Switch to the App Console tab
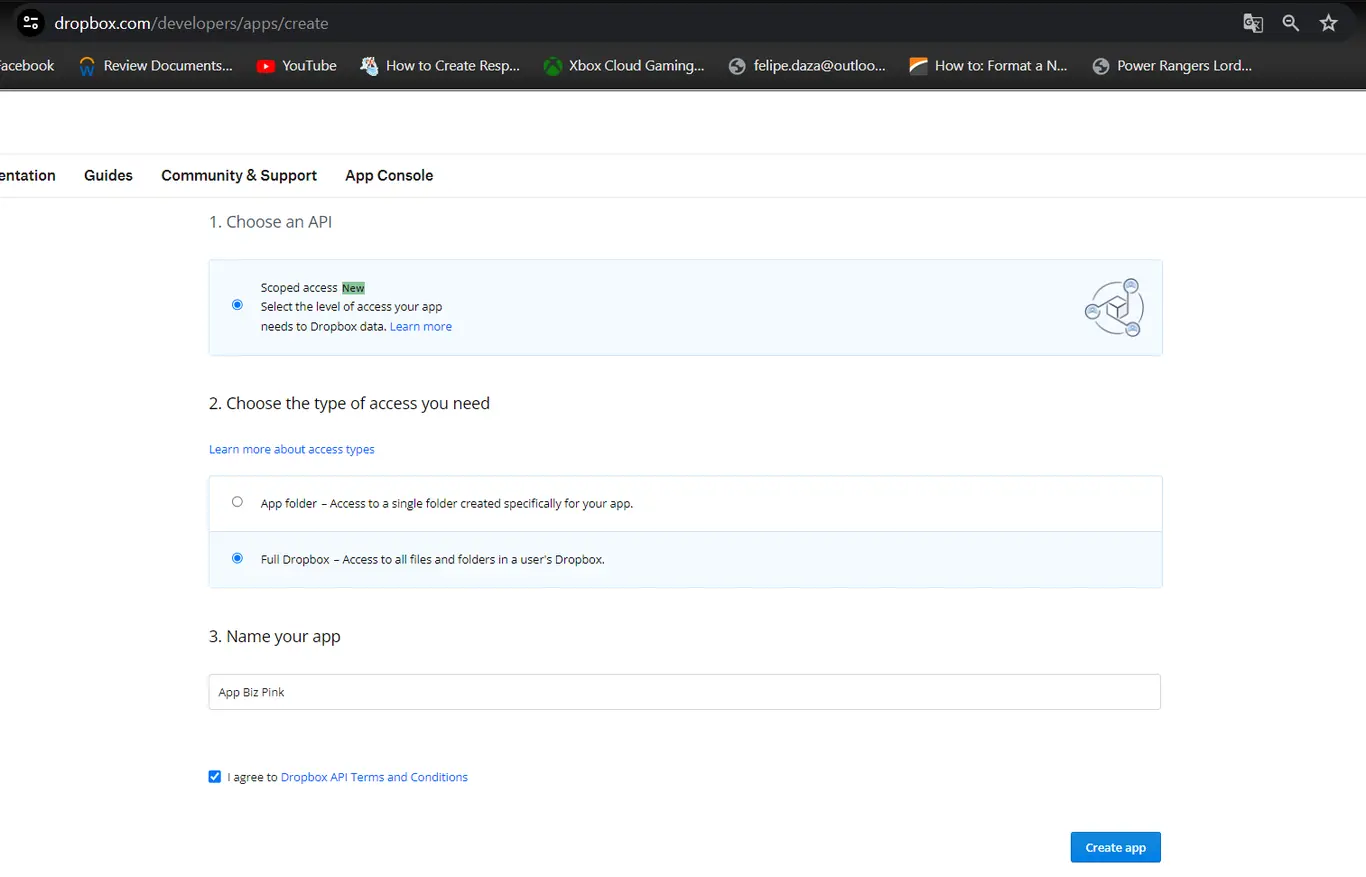 coord(389,175)
